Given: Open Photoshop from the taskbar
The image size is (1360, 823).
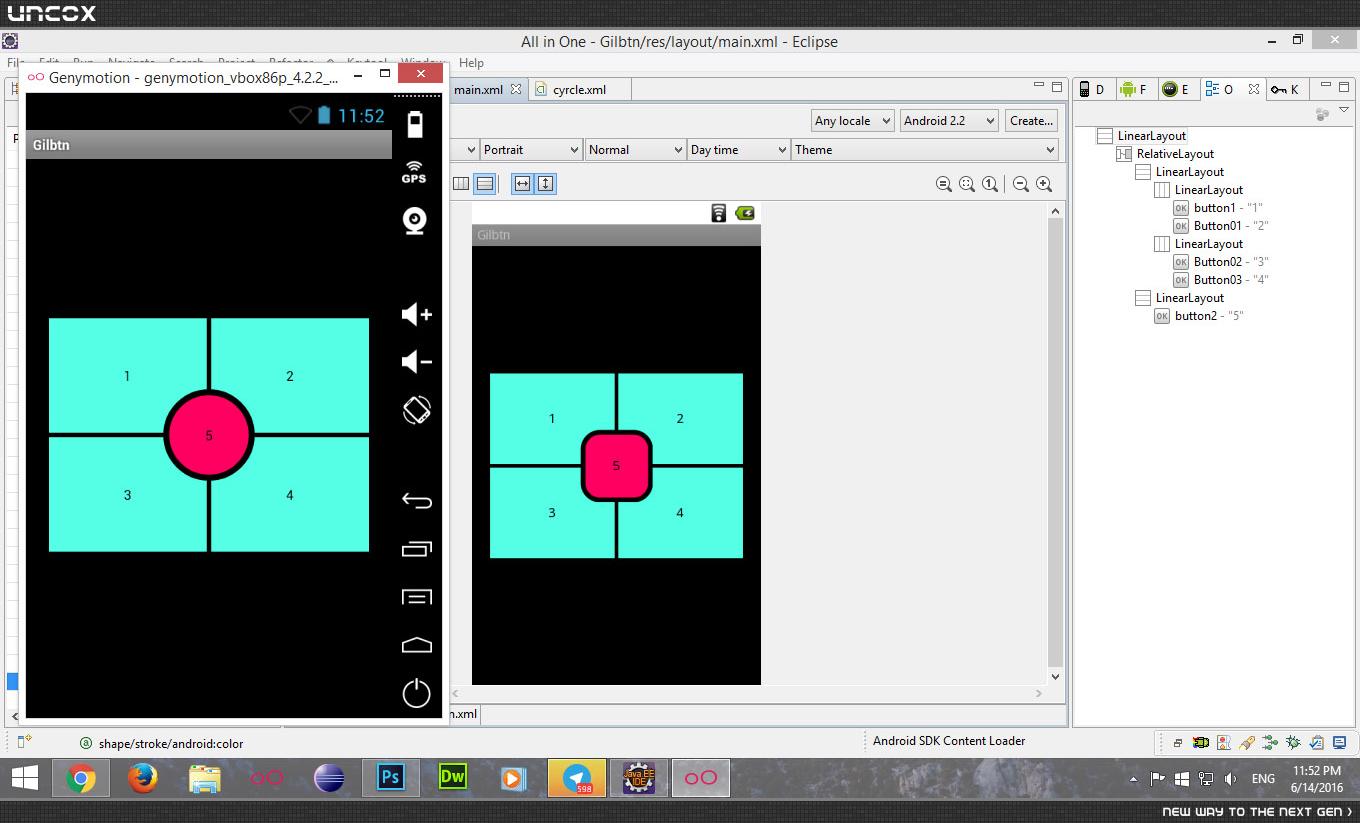Looking at the screenshot, I should [391, 778].
